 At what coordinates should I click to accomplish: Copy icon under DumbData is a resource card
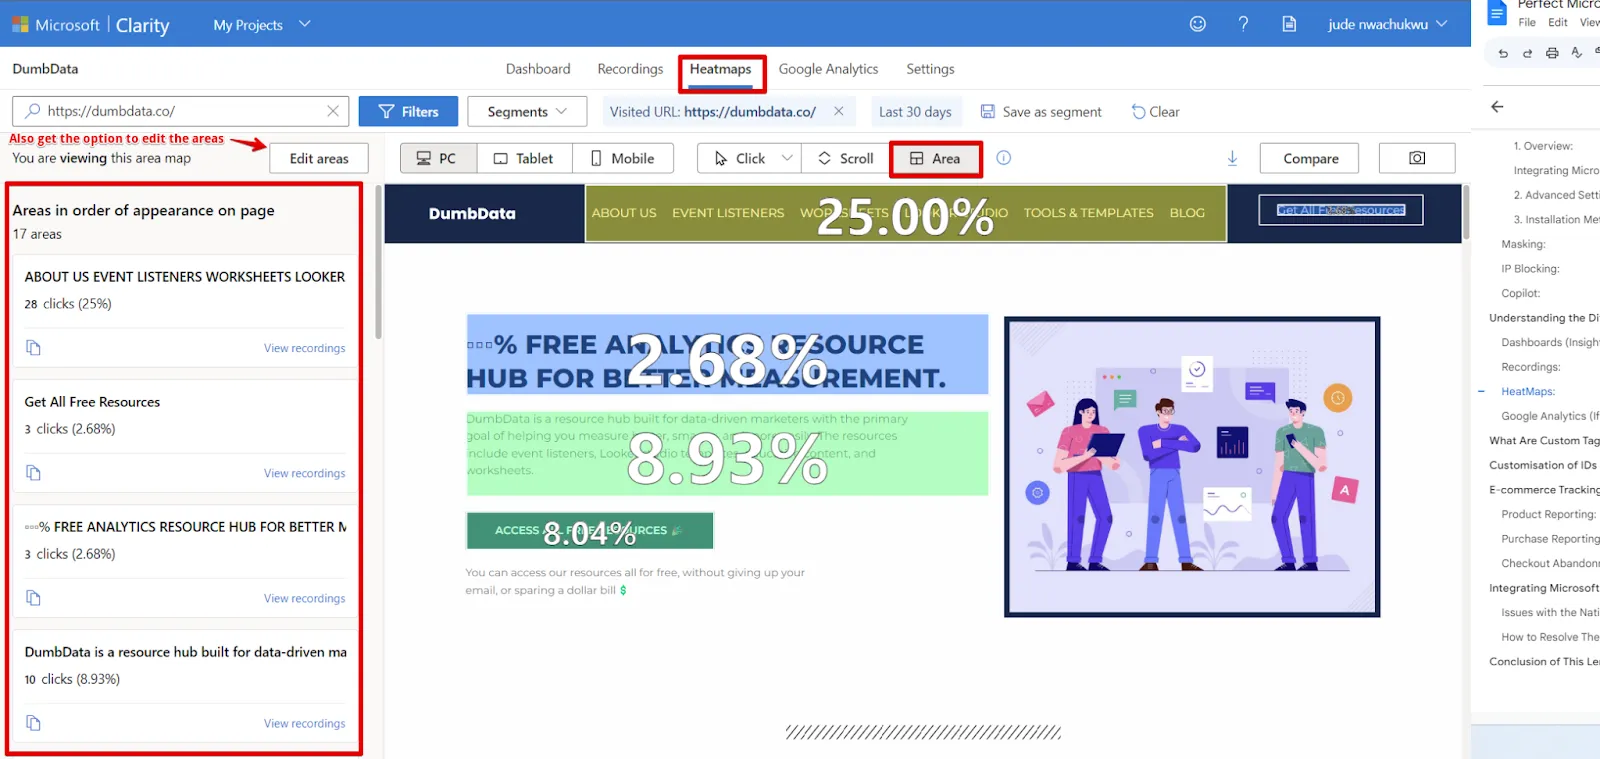point(33,723)
